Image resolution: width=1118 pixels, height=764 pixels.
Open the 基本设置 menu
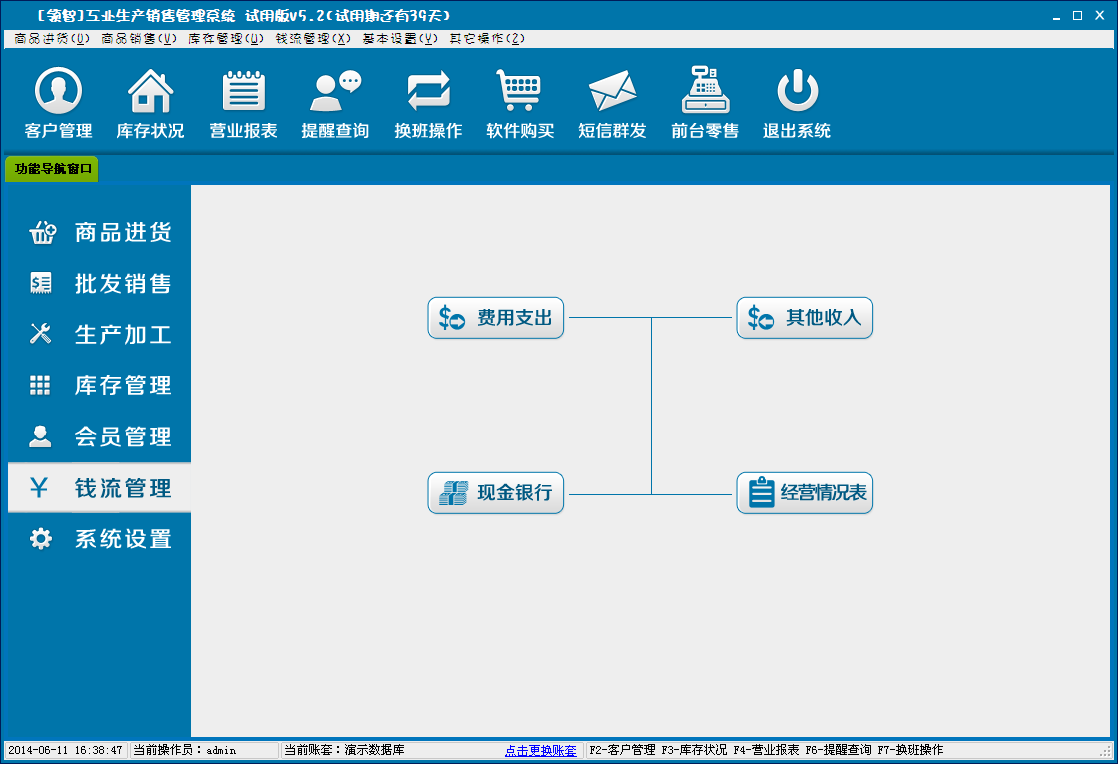tap(400, 39)
